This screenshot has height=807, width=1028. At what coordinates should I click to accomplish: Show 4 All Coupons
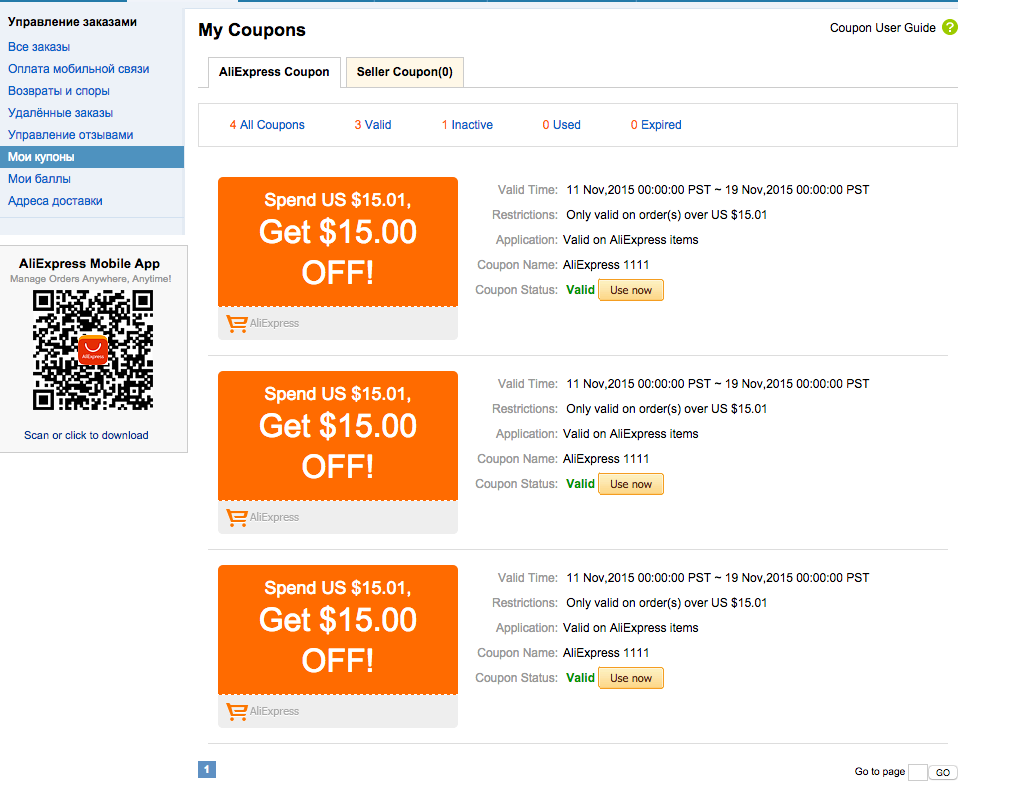coord(267,125)
